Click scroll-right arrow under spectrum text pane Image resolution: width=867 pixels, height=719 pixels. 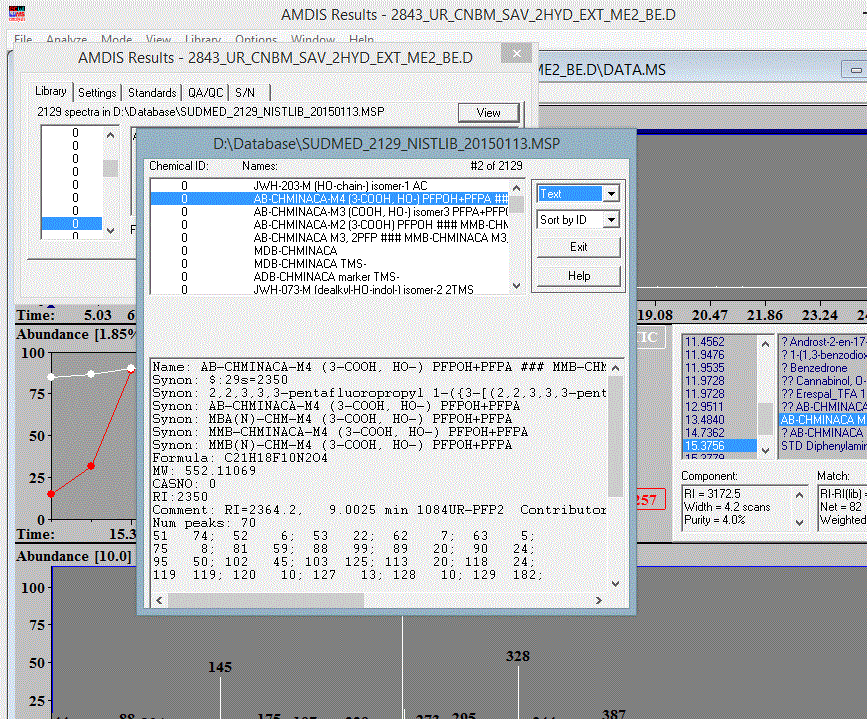598,599
